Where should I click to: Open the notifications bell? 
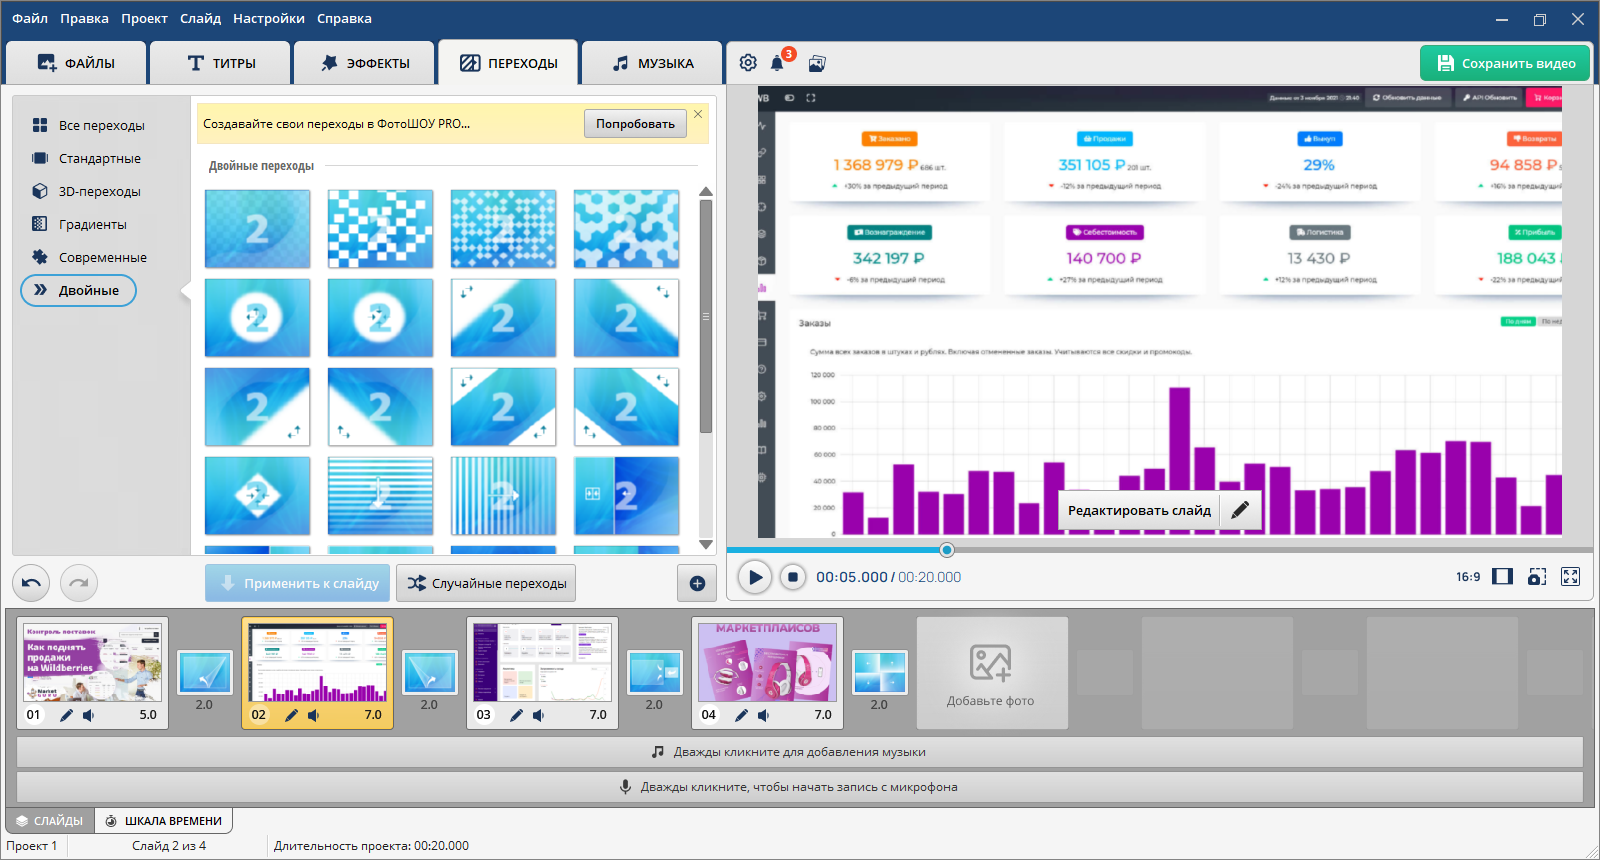coord(777,64)
